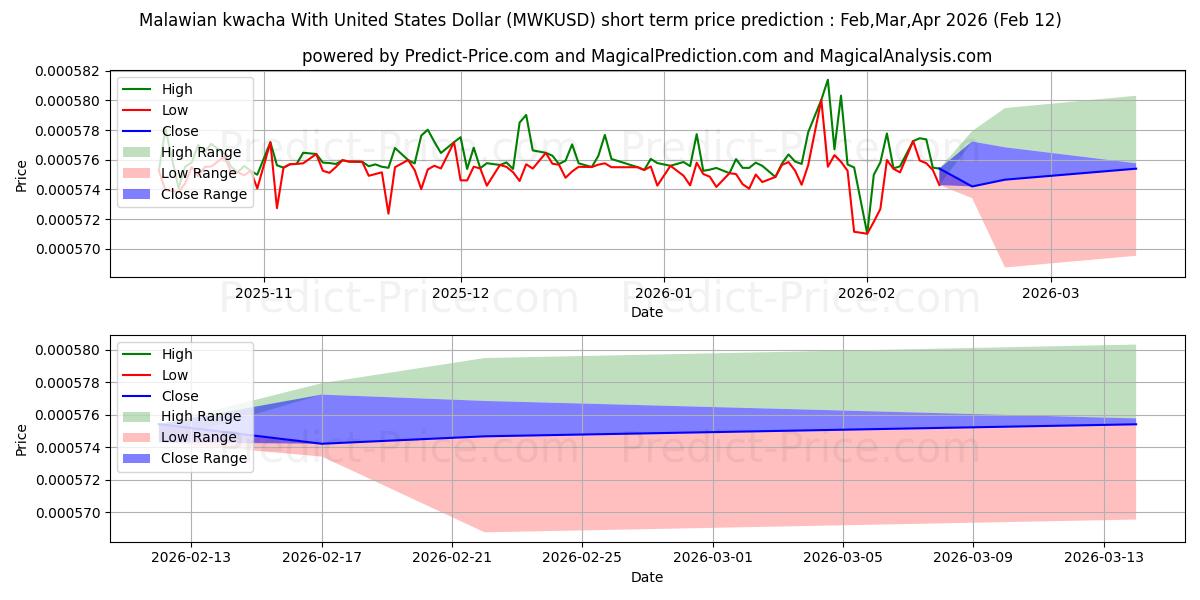Click the Low line label in top legend
The height and width of the screenshot is (600, 1200).
175,110
